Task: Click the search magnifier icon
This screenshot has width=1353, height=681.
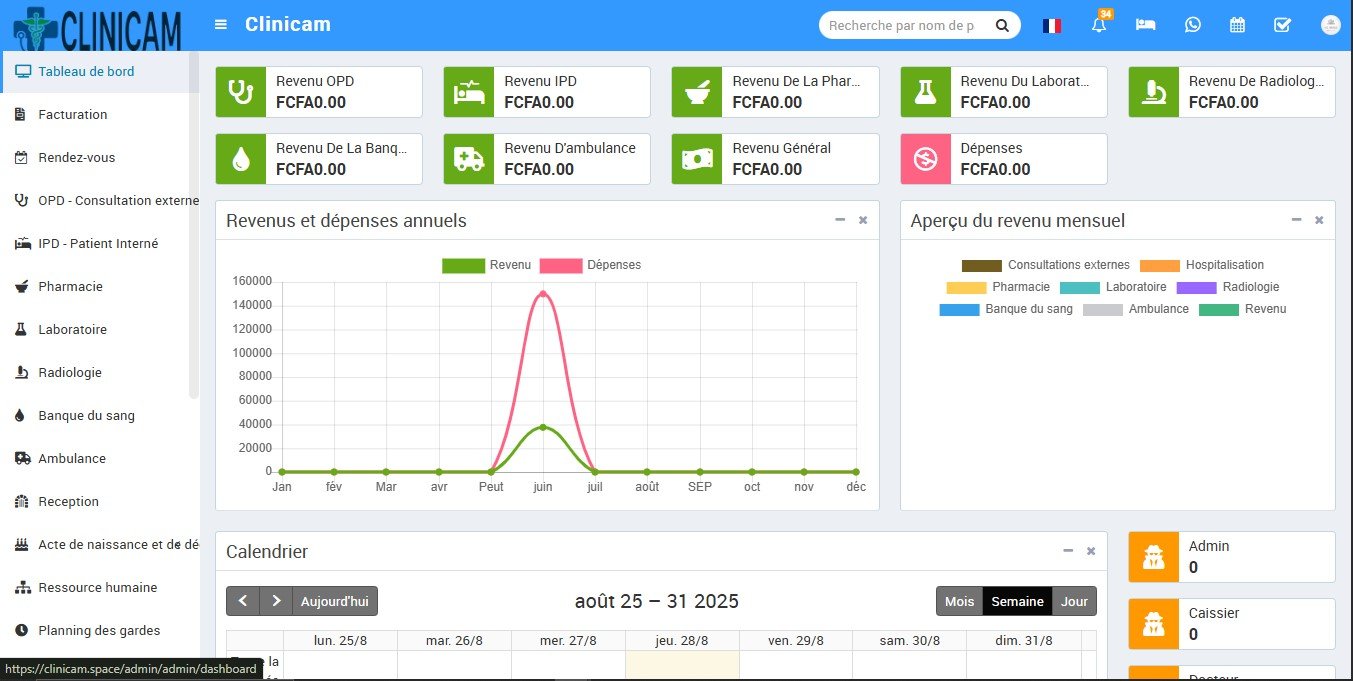Action: click(1002, 26)
